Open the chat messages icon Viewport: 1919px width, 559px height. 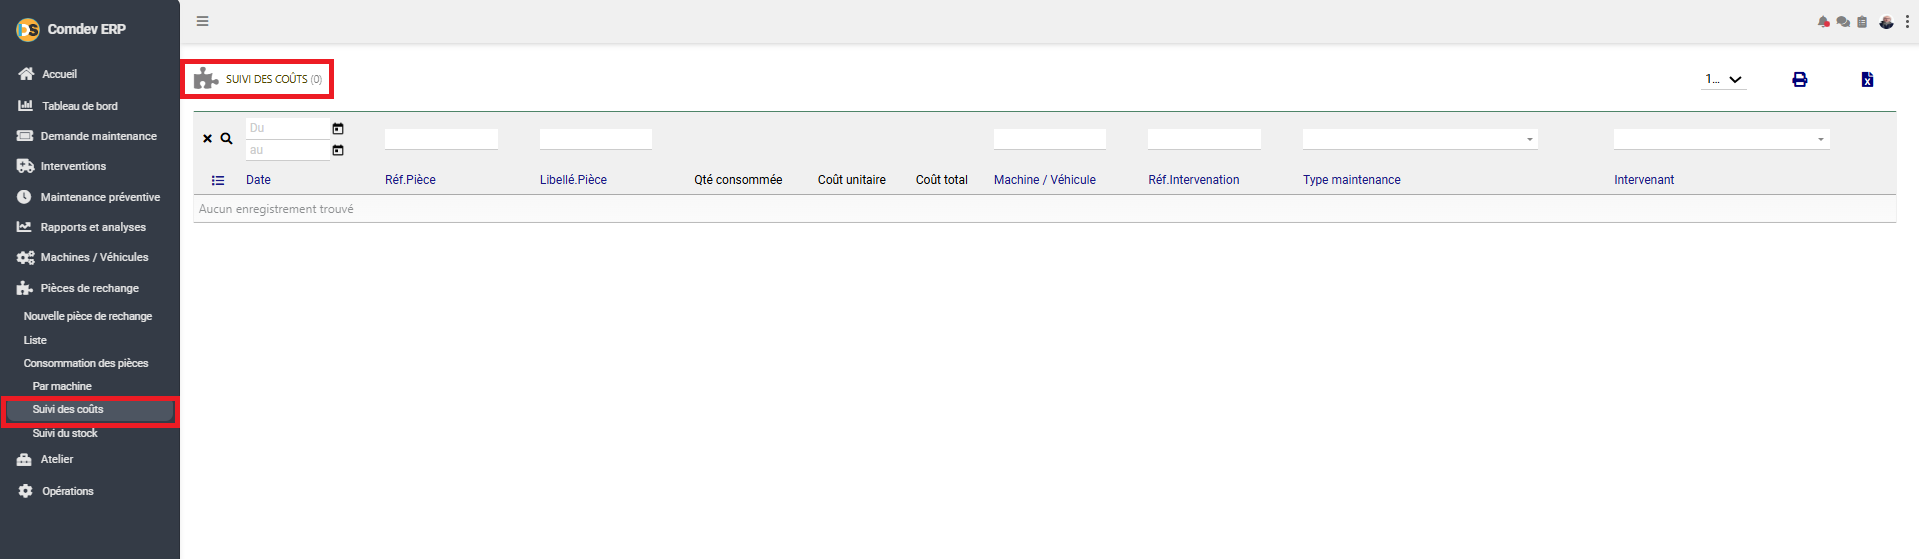point(1843,22)
